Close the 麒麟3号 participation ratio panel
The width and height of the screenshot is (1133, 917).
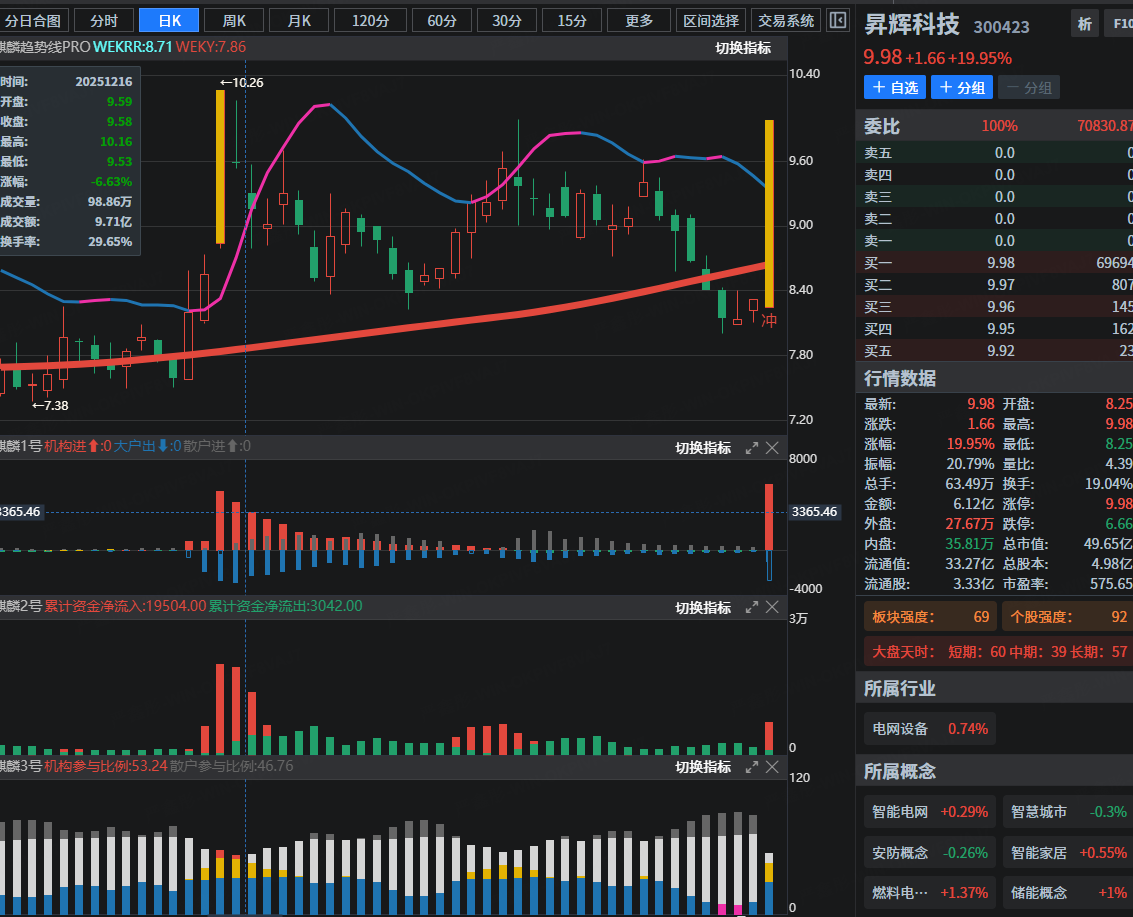(x=772, y=766)
